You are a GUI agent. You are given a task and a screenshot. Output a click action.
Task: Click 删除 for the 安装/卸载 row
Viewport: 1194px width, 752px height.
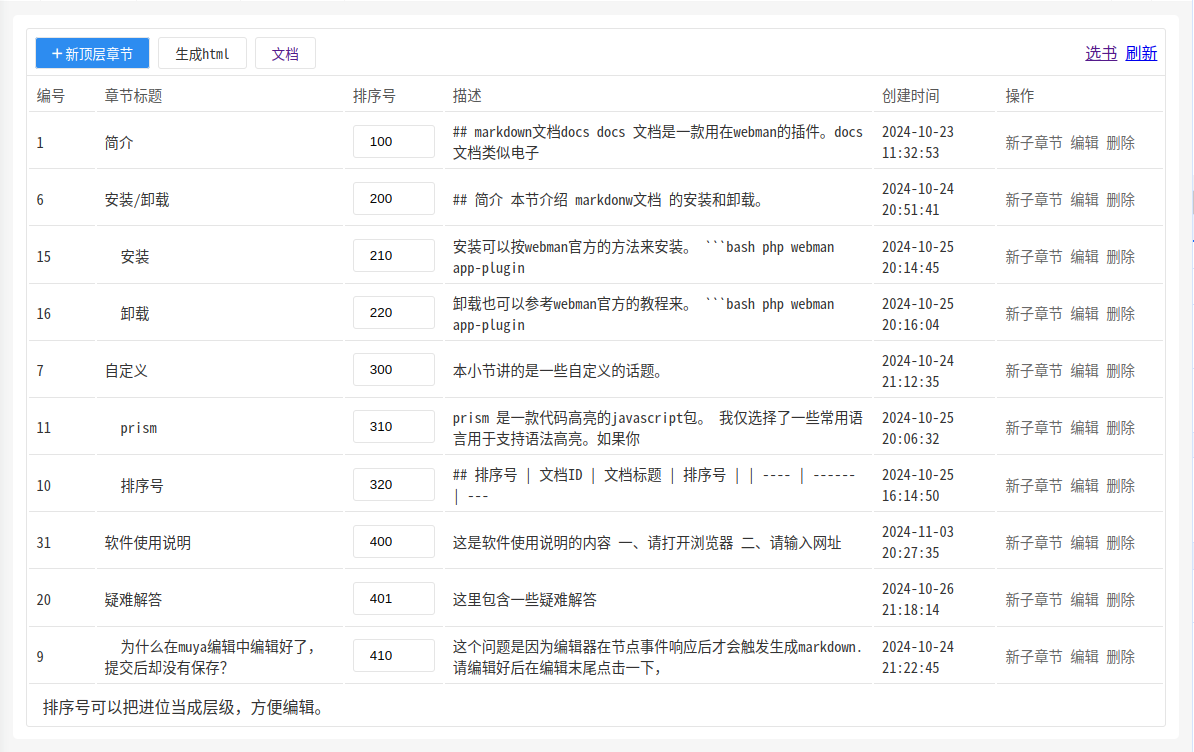[x=1120, y=200]
